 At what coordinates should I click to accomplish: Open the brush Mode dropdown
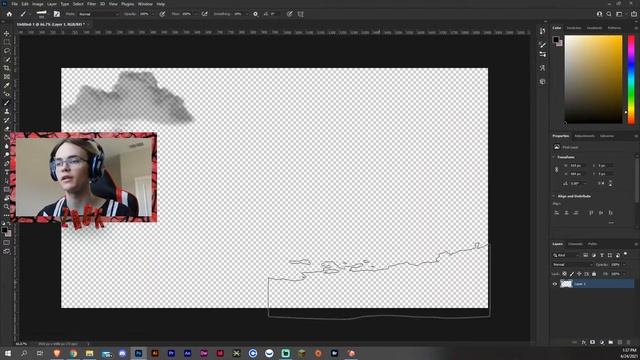98,14
